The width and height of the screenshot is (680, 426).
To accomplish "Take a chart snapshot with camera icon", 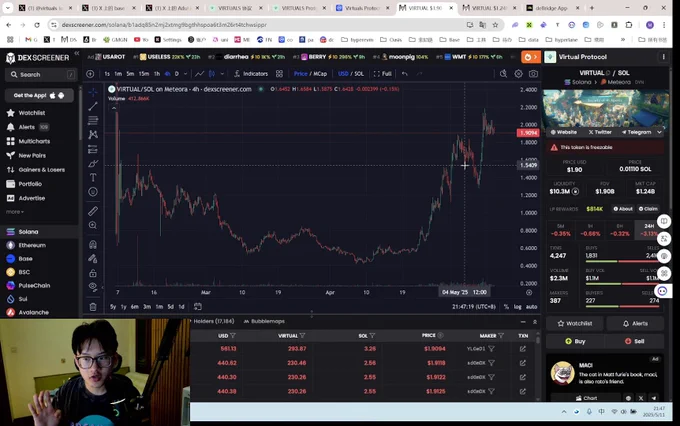I will [533, 74].
